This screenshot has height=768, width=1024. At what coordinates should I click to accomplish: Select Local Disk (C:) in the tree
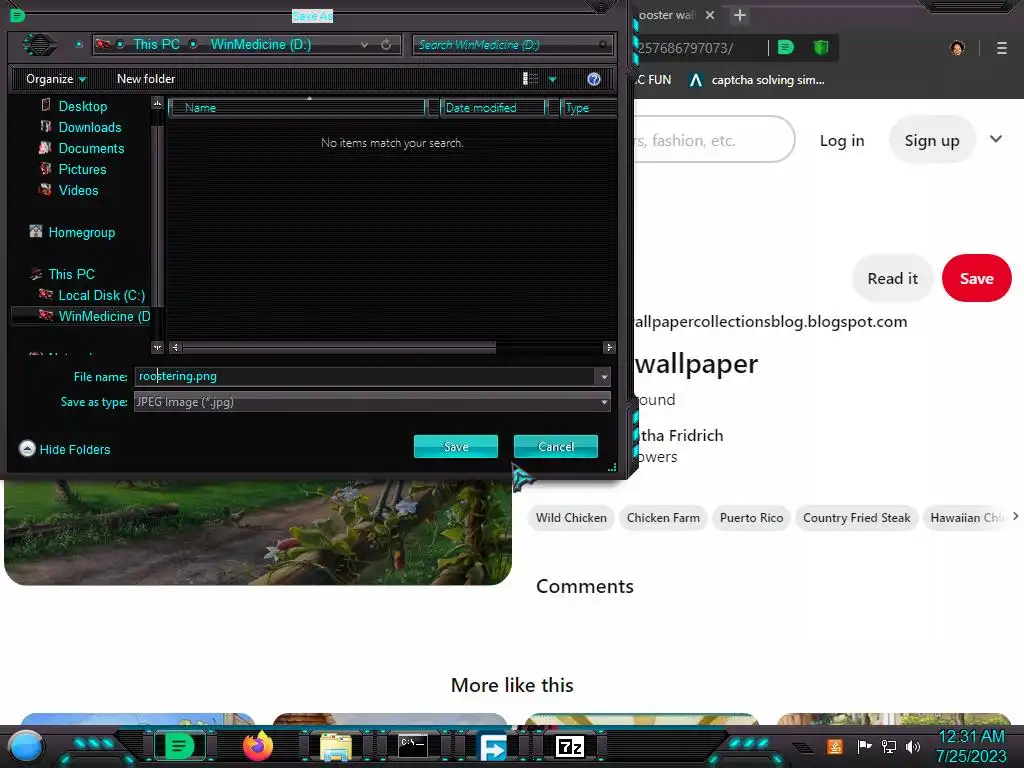pos(101,295)
